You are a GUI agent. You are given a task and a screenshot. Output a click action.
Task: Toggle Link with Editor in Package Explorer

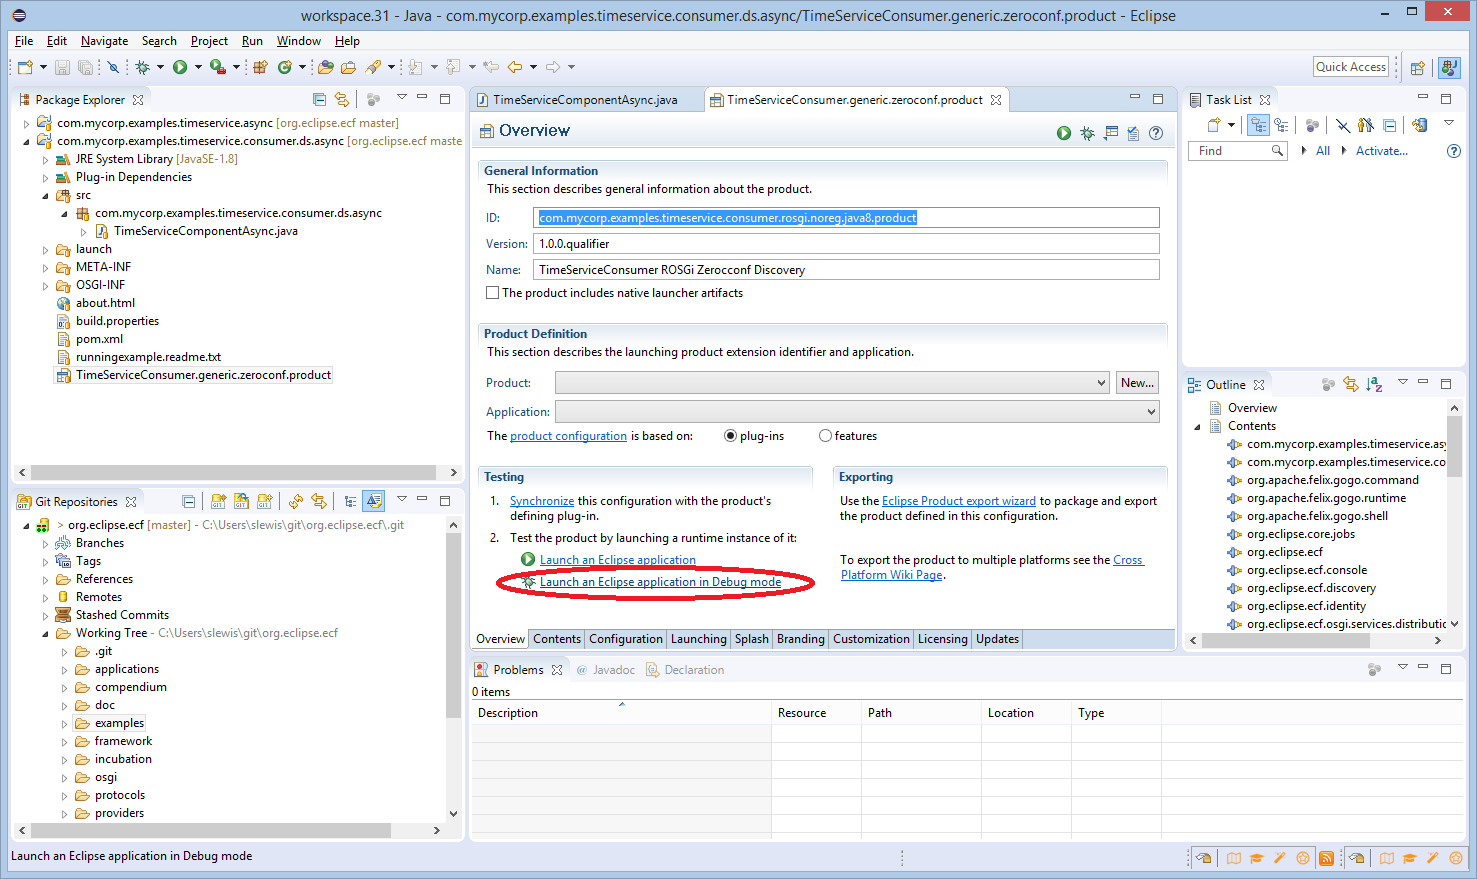(342, 99)
